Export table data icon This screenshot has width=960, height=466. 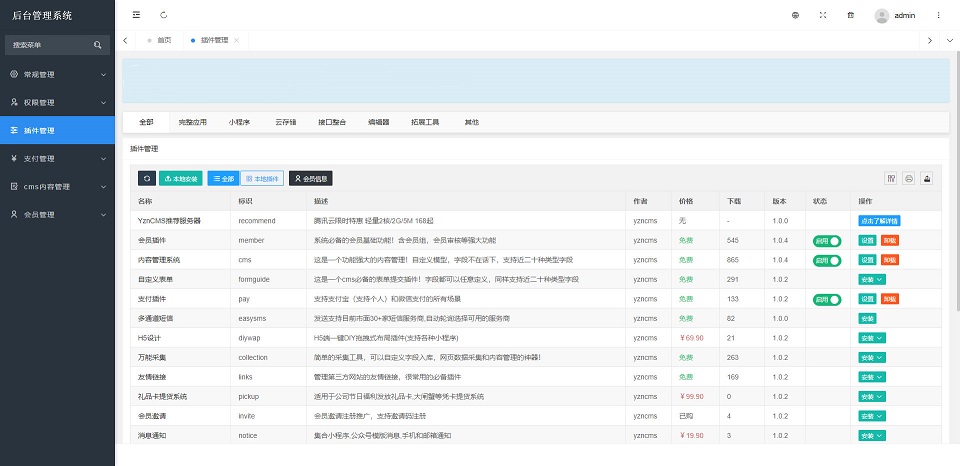928,178
